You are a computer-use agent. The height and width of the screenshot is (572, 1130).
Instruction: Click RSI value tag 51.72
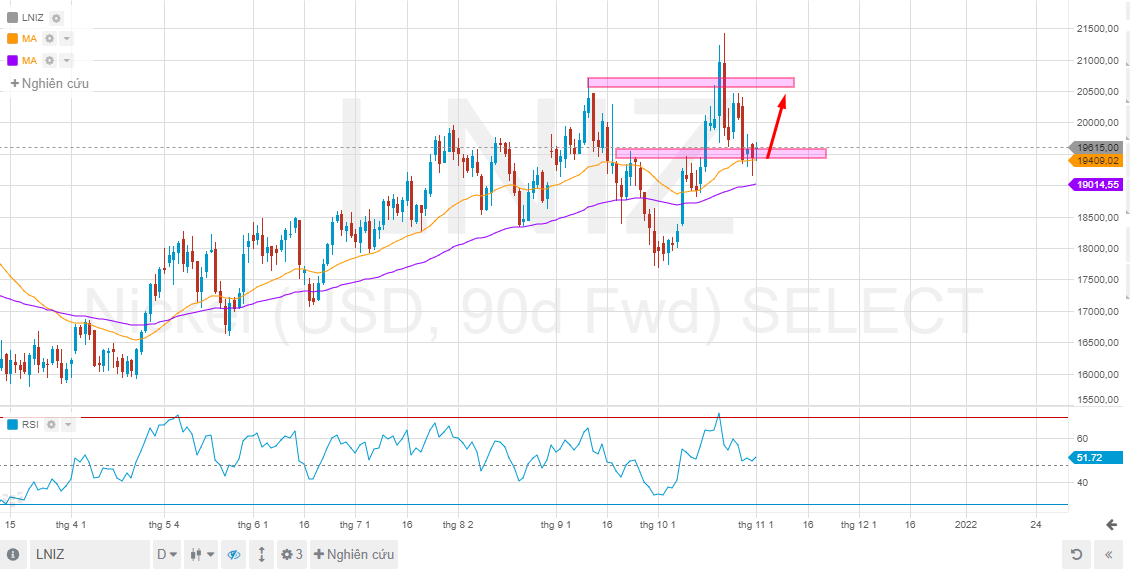pyautogui.click(x=1095, y=457)
